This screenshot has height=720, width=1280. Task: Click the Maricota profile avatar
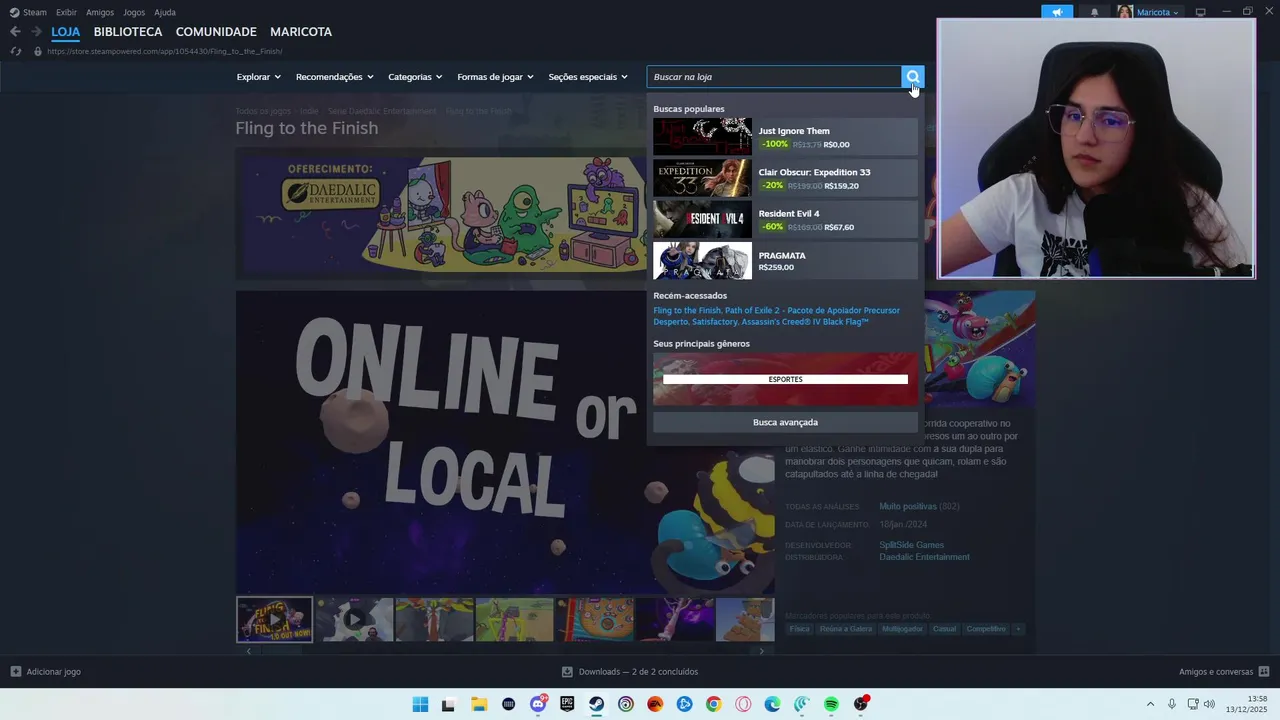[x=1125, y=12]
